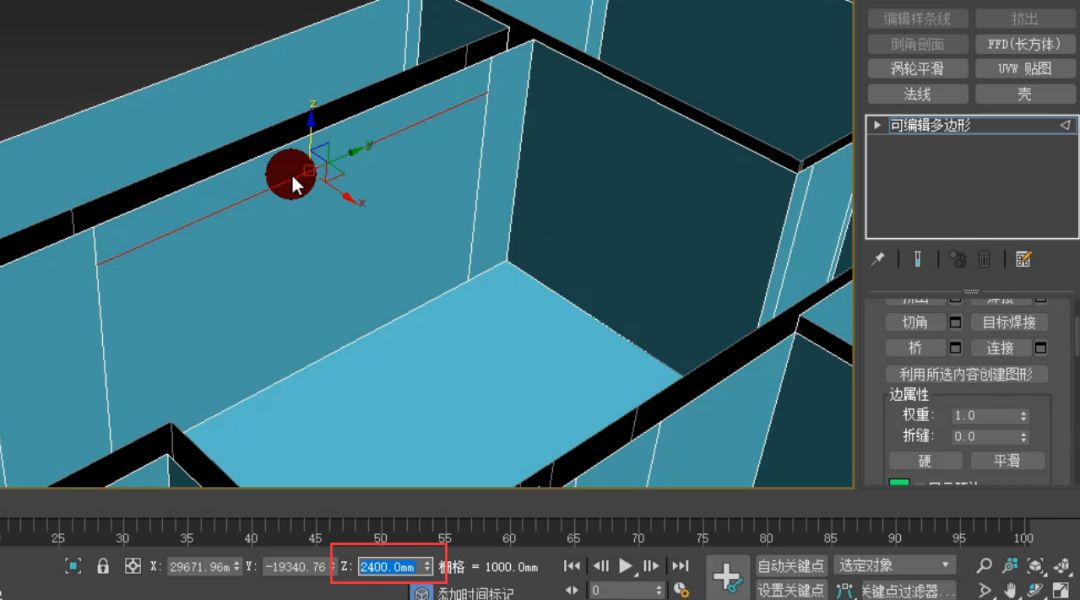Open the 选定对象 dropdown
The image size is (1080, 600).
pyautogui.click(x=895, y=566)
